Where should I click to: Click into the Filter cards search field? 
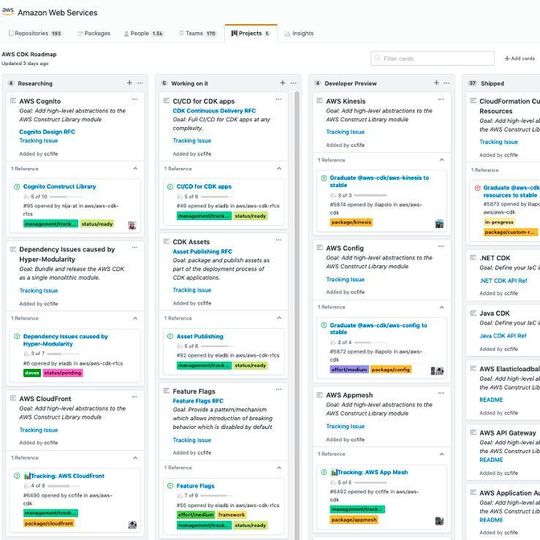tap(433, 59)
